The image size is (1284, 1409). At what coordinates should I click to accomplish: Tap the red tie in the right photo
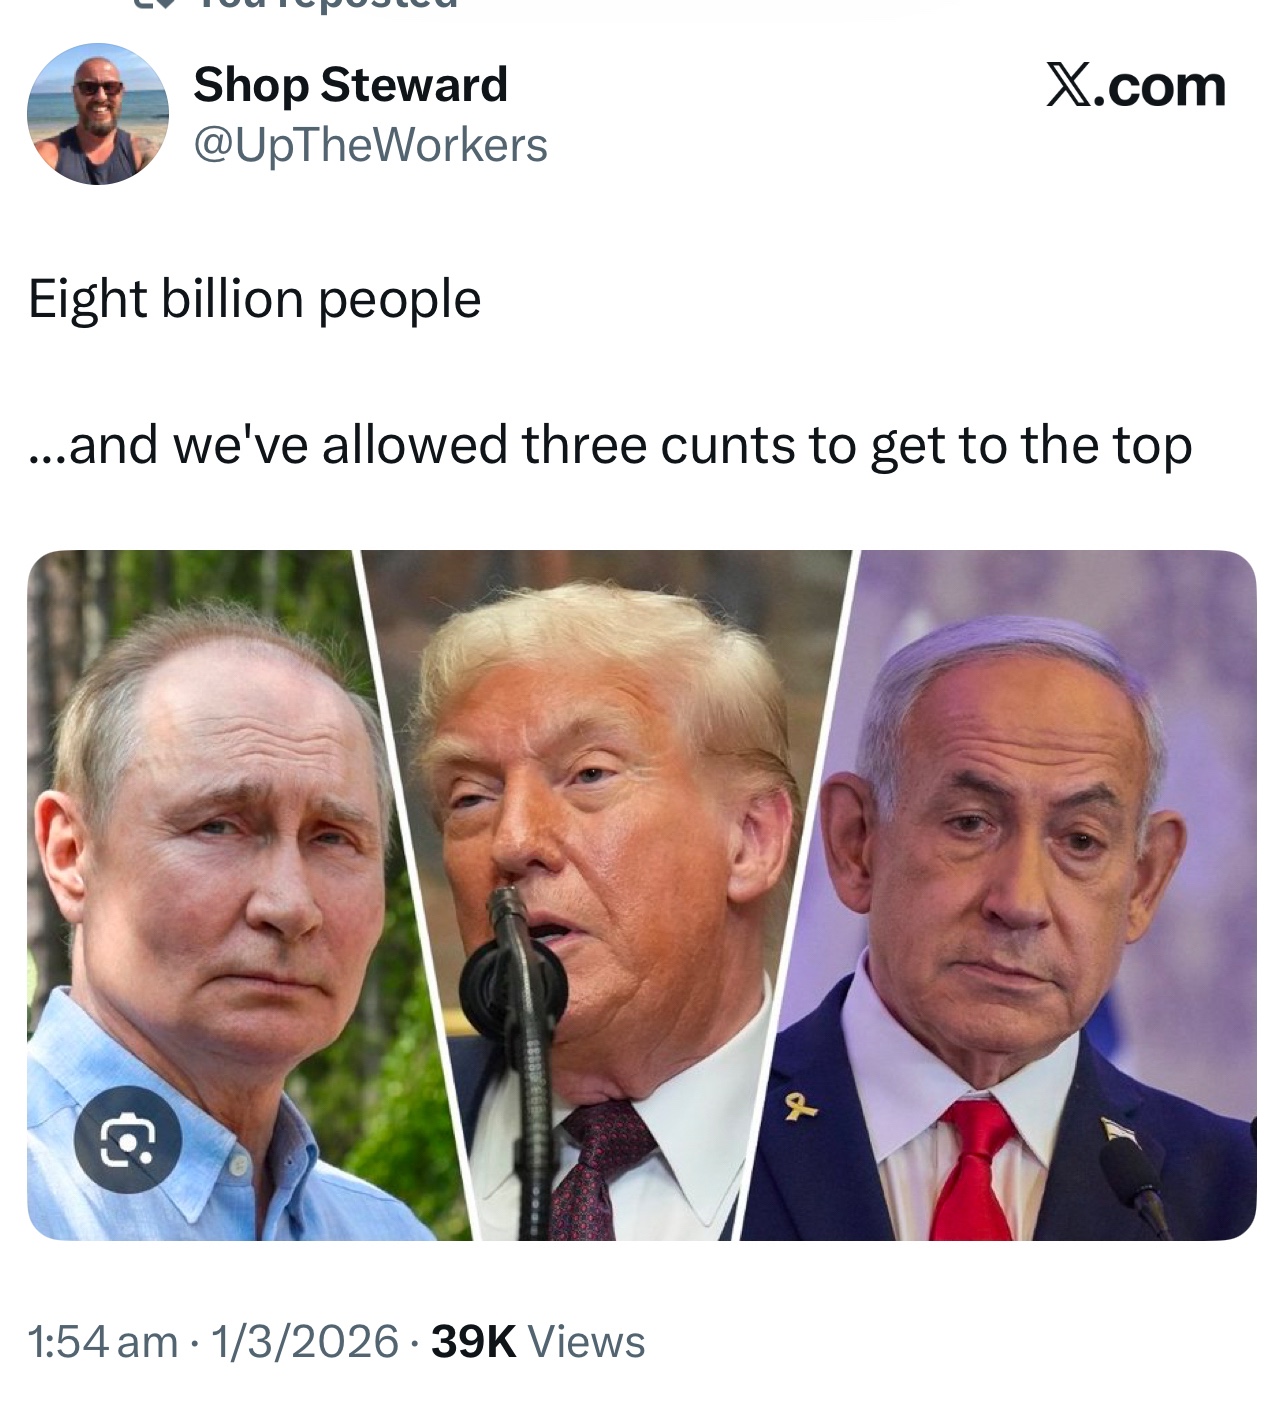click(x=977, y=1169)
